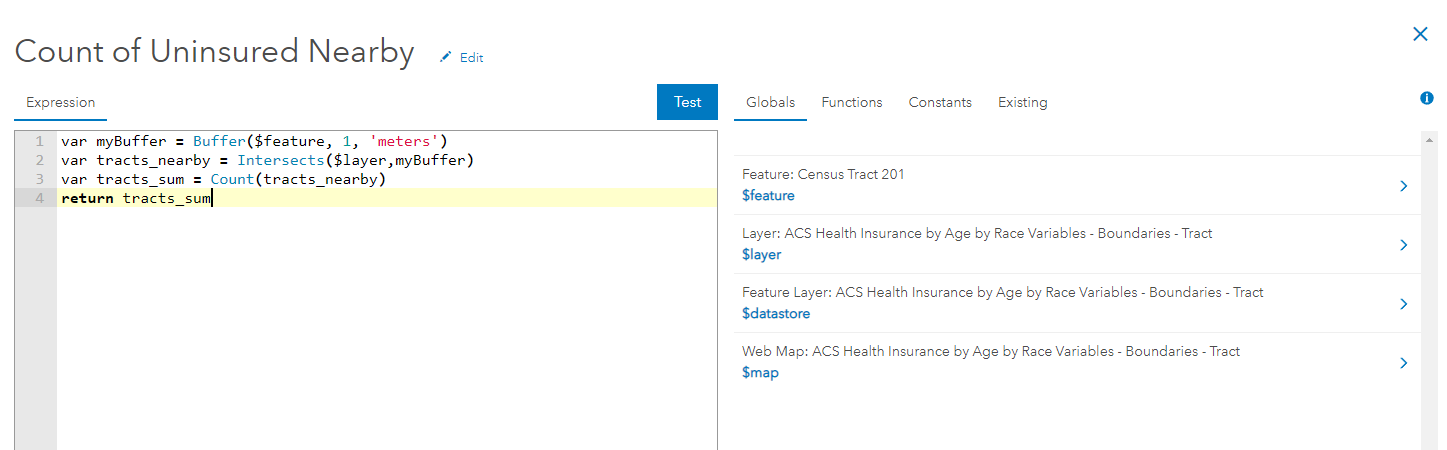Expand the $datastore chevron arrow
Viewport: 1447px width, 450px height.
(x=1404, y=304)
